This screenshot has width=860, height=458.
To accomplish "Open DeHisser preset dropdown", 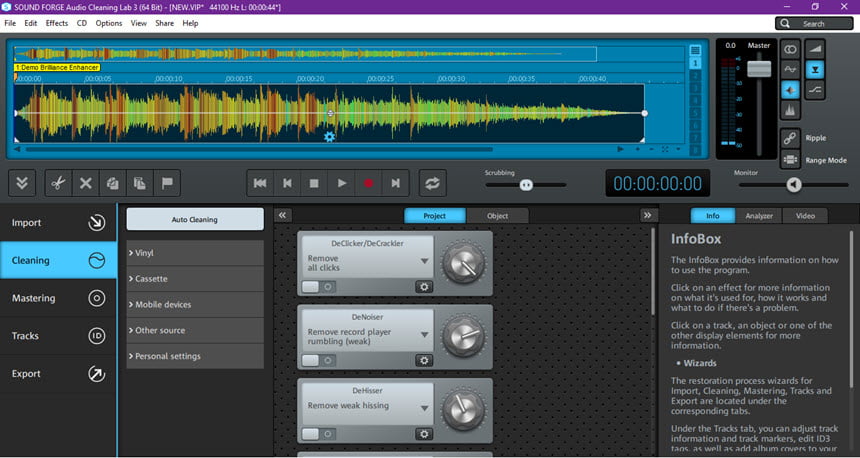I will coord(425,408).
